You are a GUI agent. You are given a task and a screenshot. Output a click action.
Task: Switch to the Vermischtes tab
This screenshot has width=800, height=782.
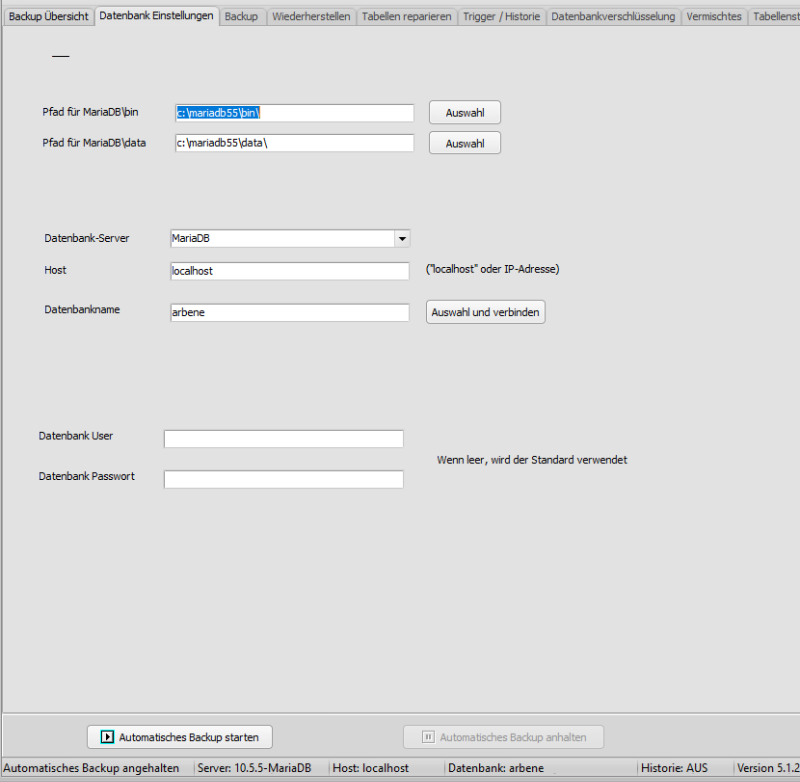714,17
